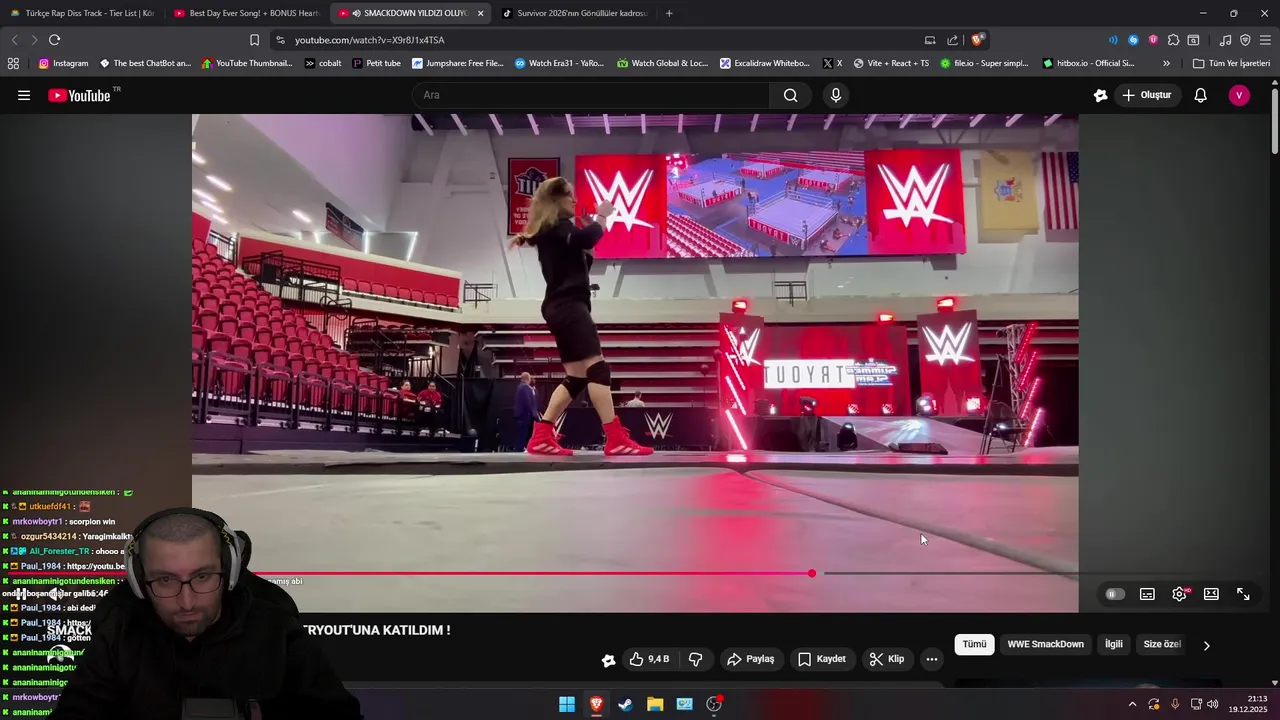Reload the current page
Image resolution: width=1280 pixels, height=720 pixels.
pos(54,40)
